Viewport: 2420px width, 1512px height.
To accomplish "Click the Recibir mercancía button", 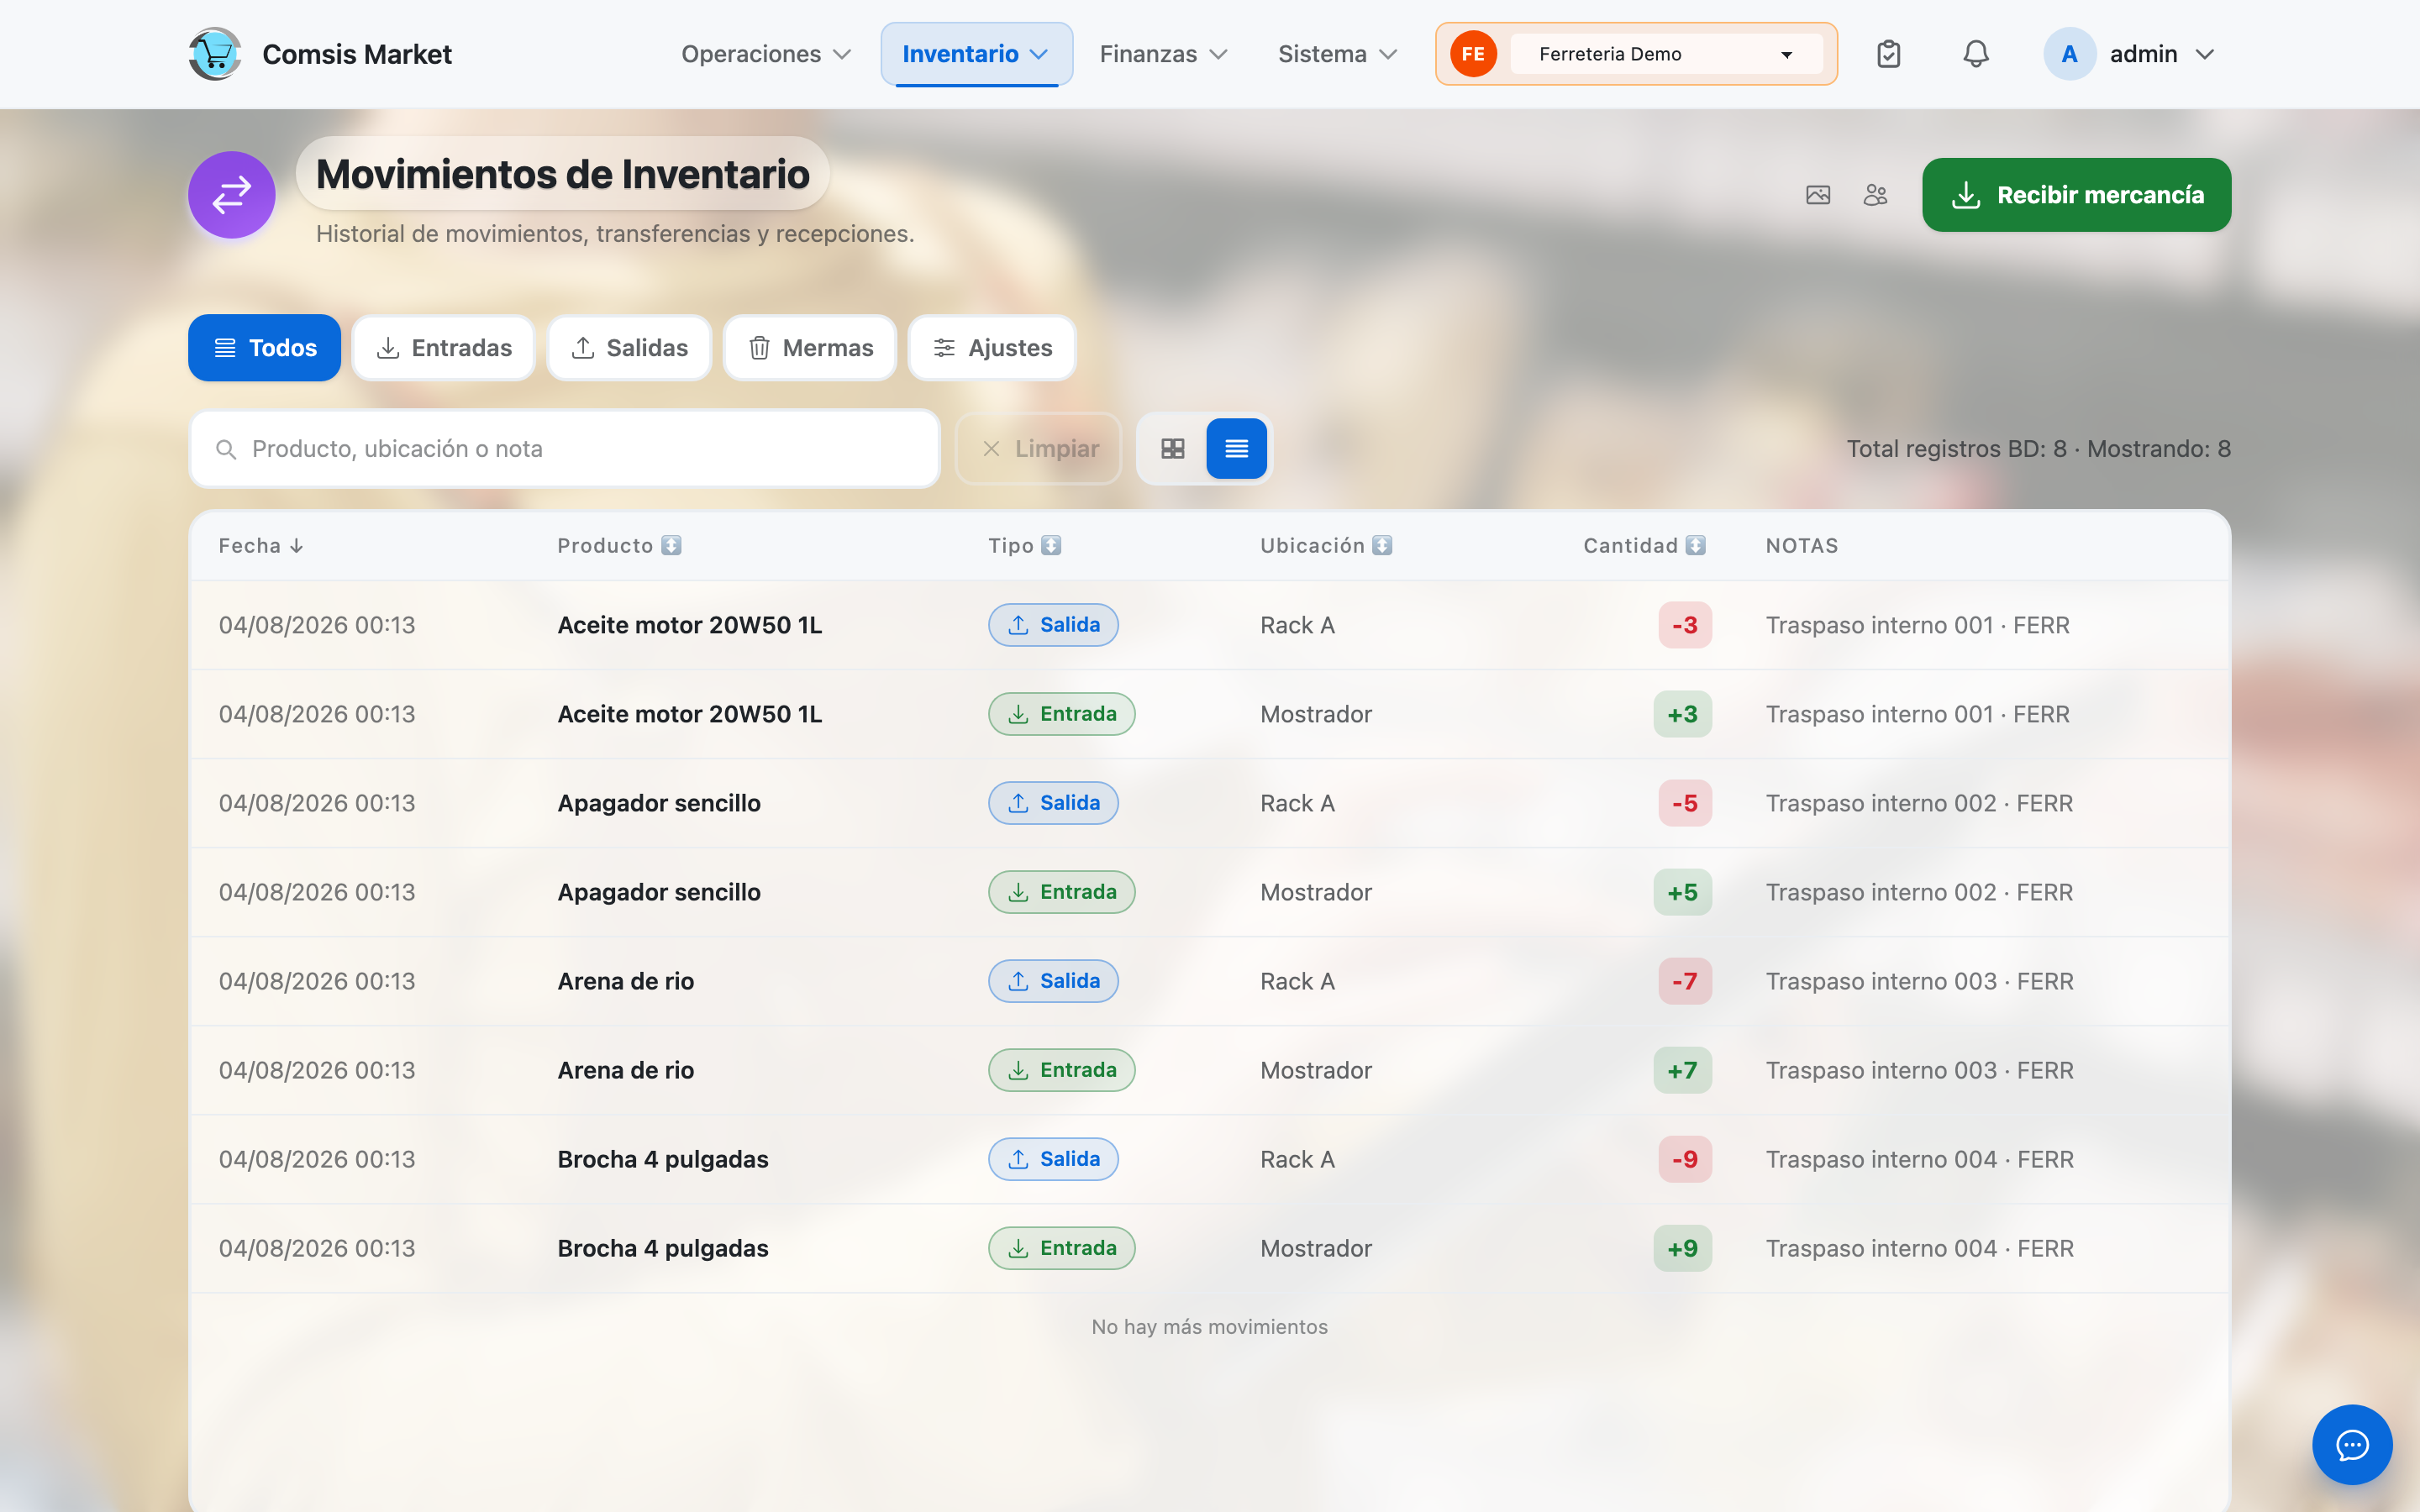I will [x=2076, y=195].
